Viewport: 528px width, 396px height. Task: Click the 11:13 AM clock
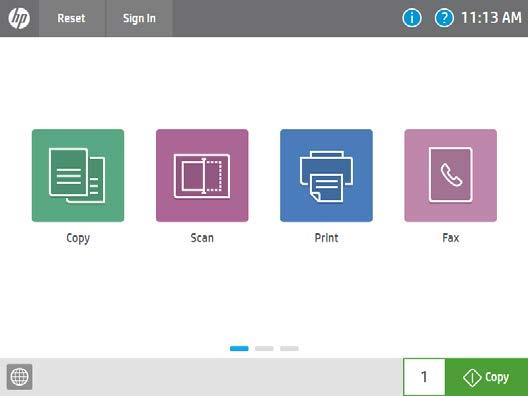click(x=491, y=18)
